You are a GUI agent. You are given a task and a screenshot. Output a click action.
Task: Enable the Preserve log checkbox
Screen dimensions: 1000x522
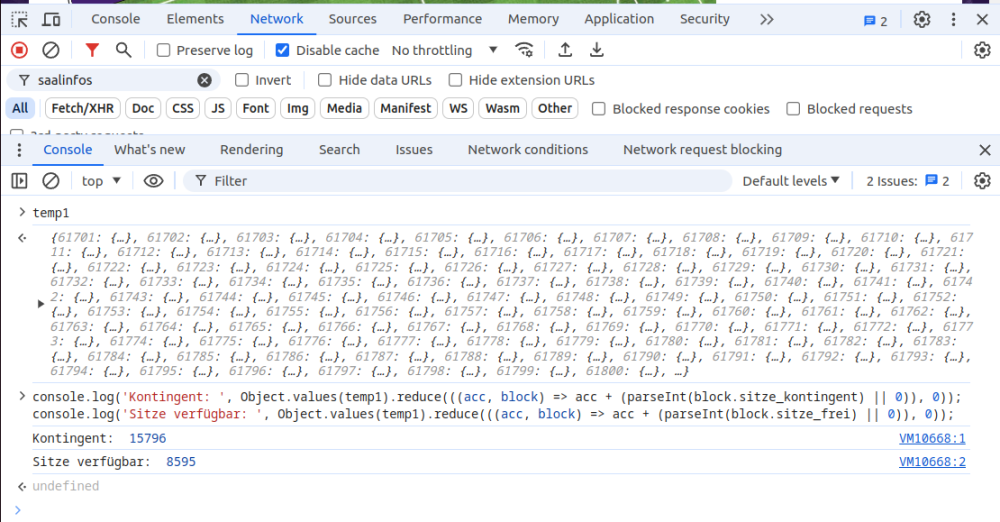pos(160,50)
